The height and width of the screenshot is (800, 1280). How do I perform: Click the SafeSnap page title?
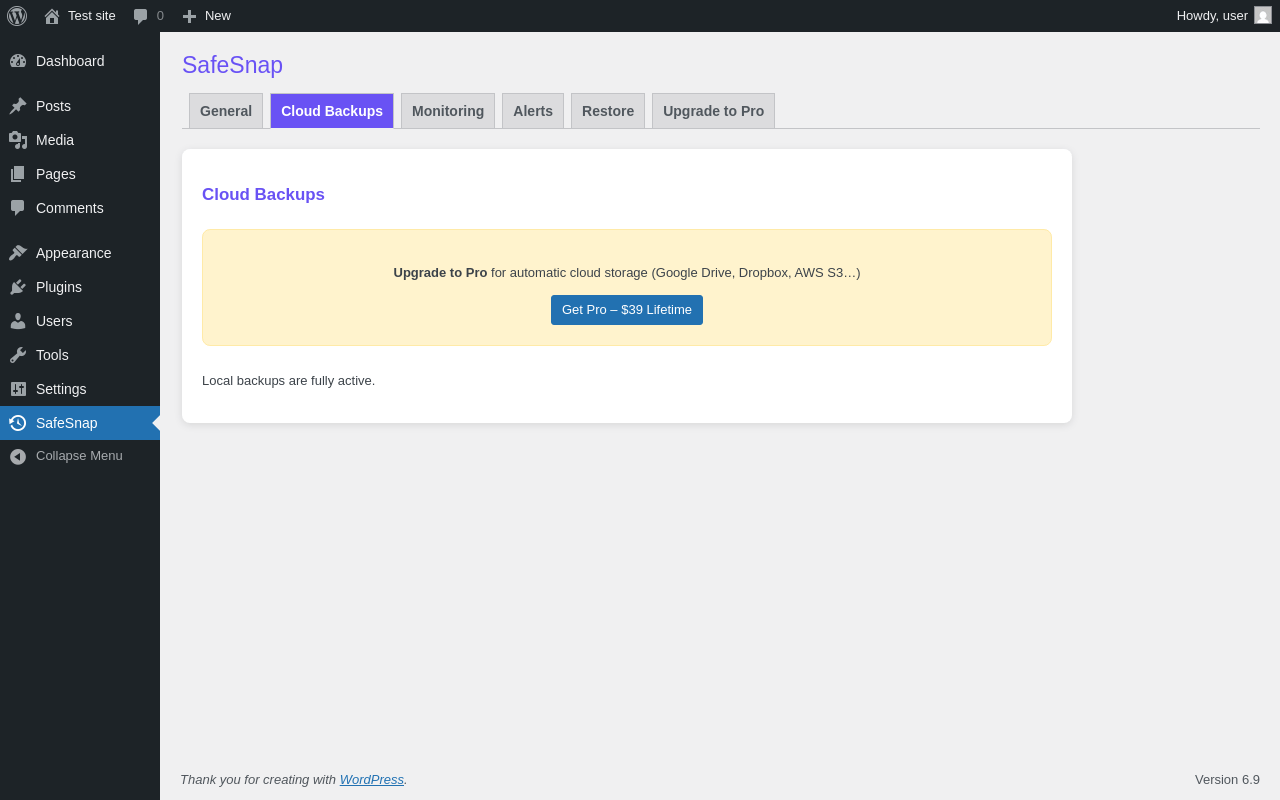232,65
